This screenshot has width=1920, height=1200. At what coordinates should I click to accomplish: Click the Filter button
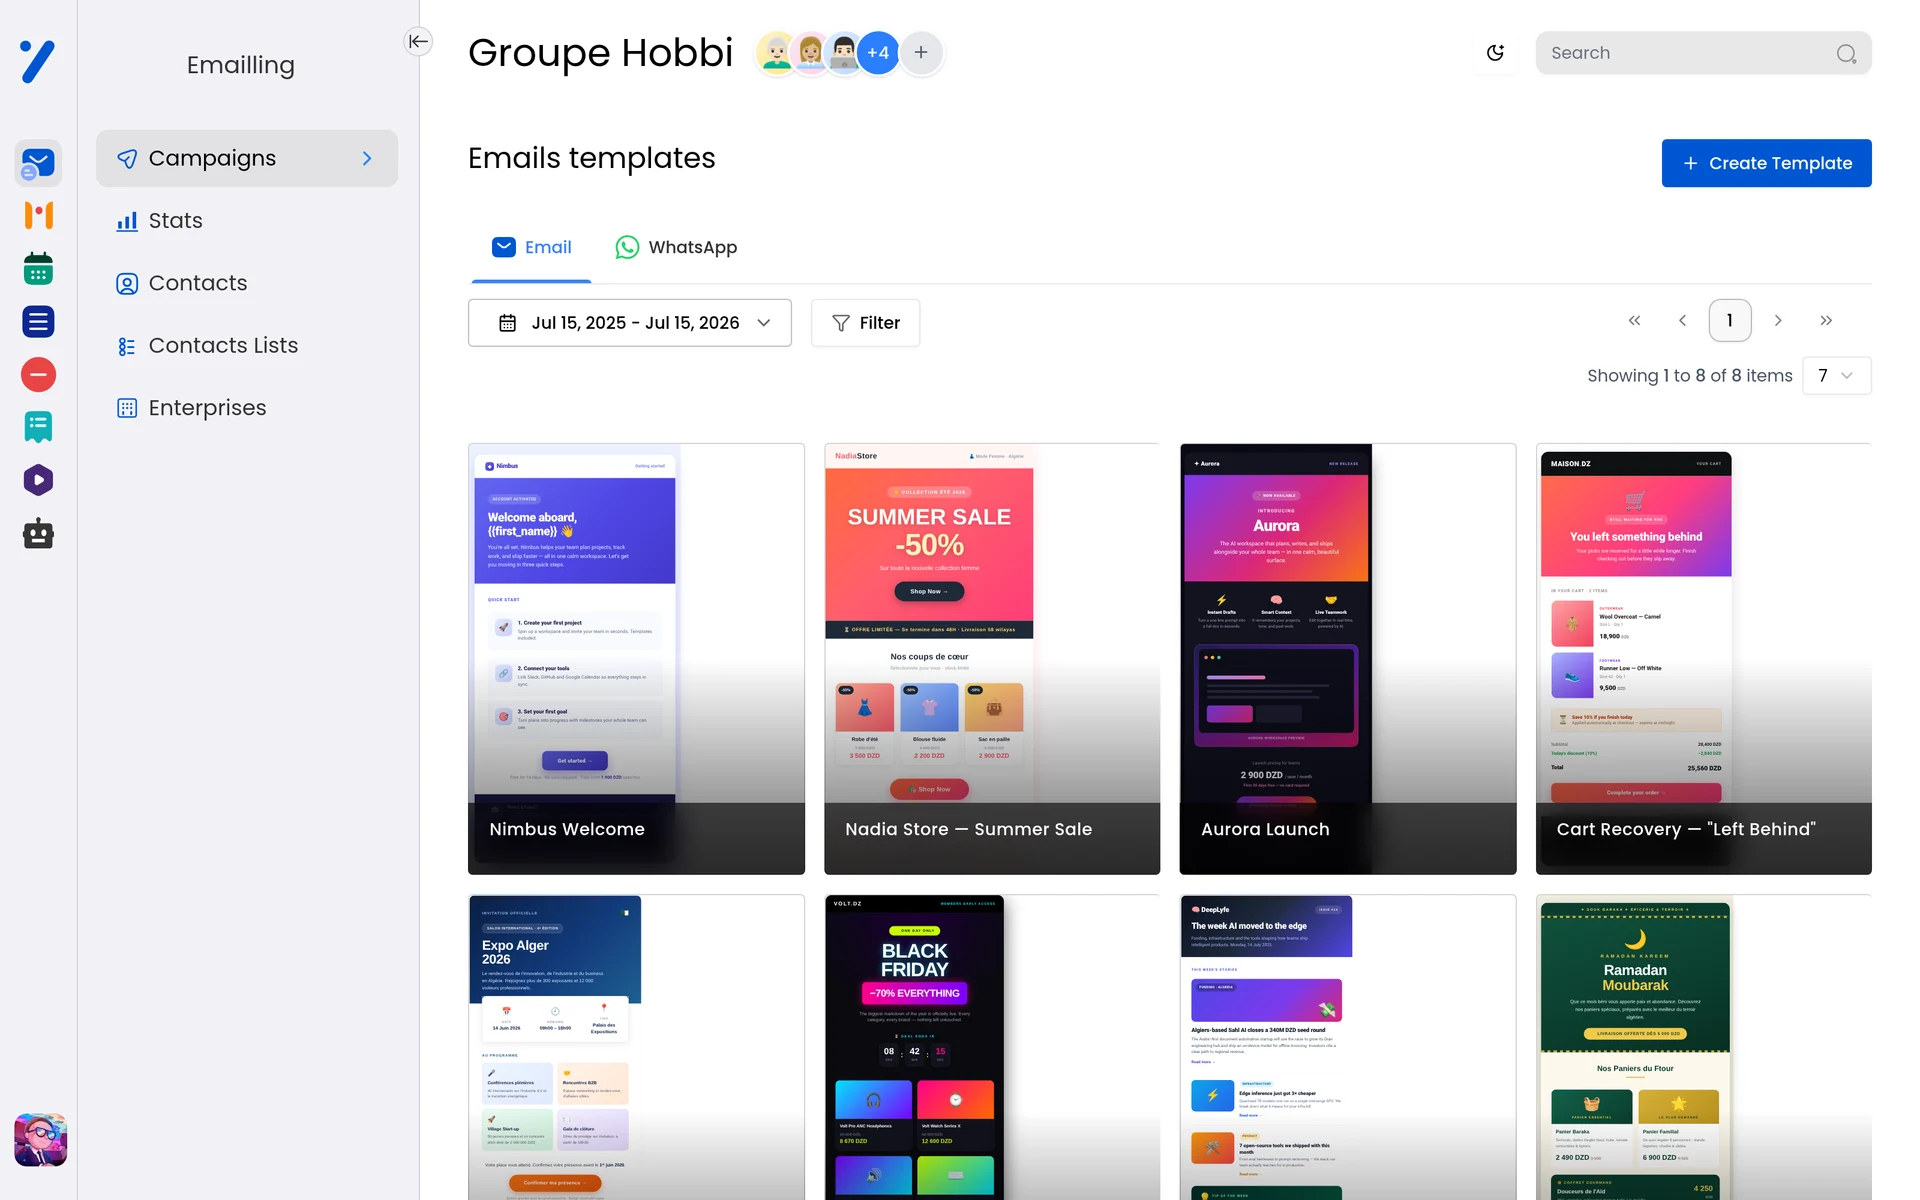866,323
